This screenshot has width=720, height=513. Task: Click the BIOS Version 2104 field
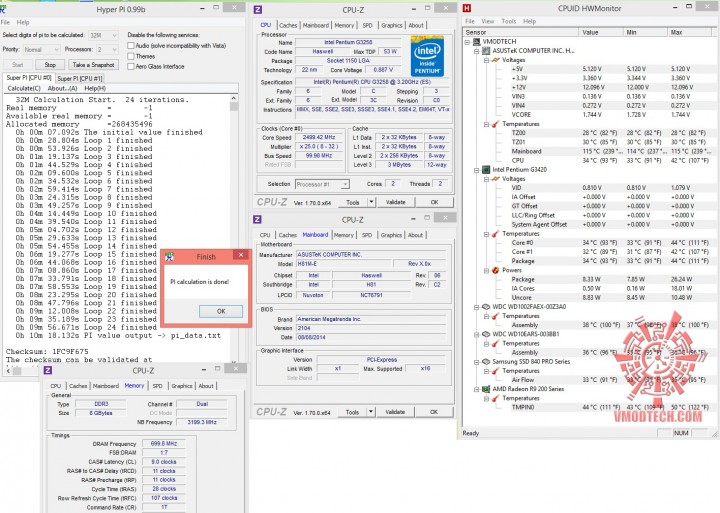point(371,328)
